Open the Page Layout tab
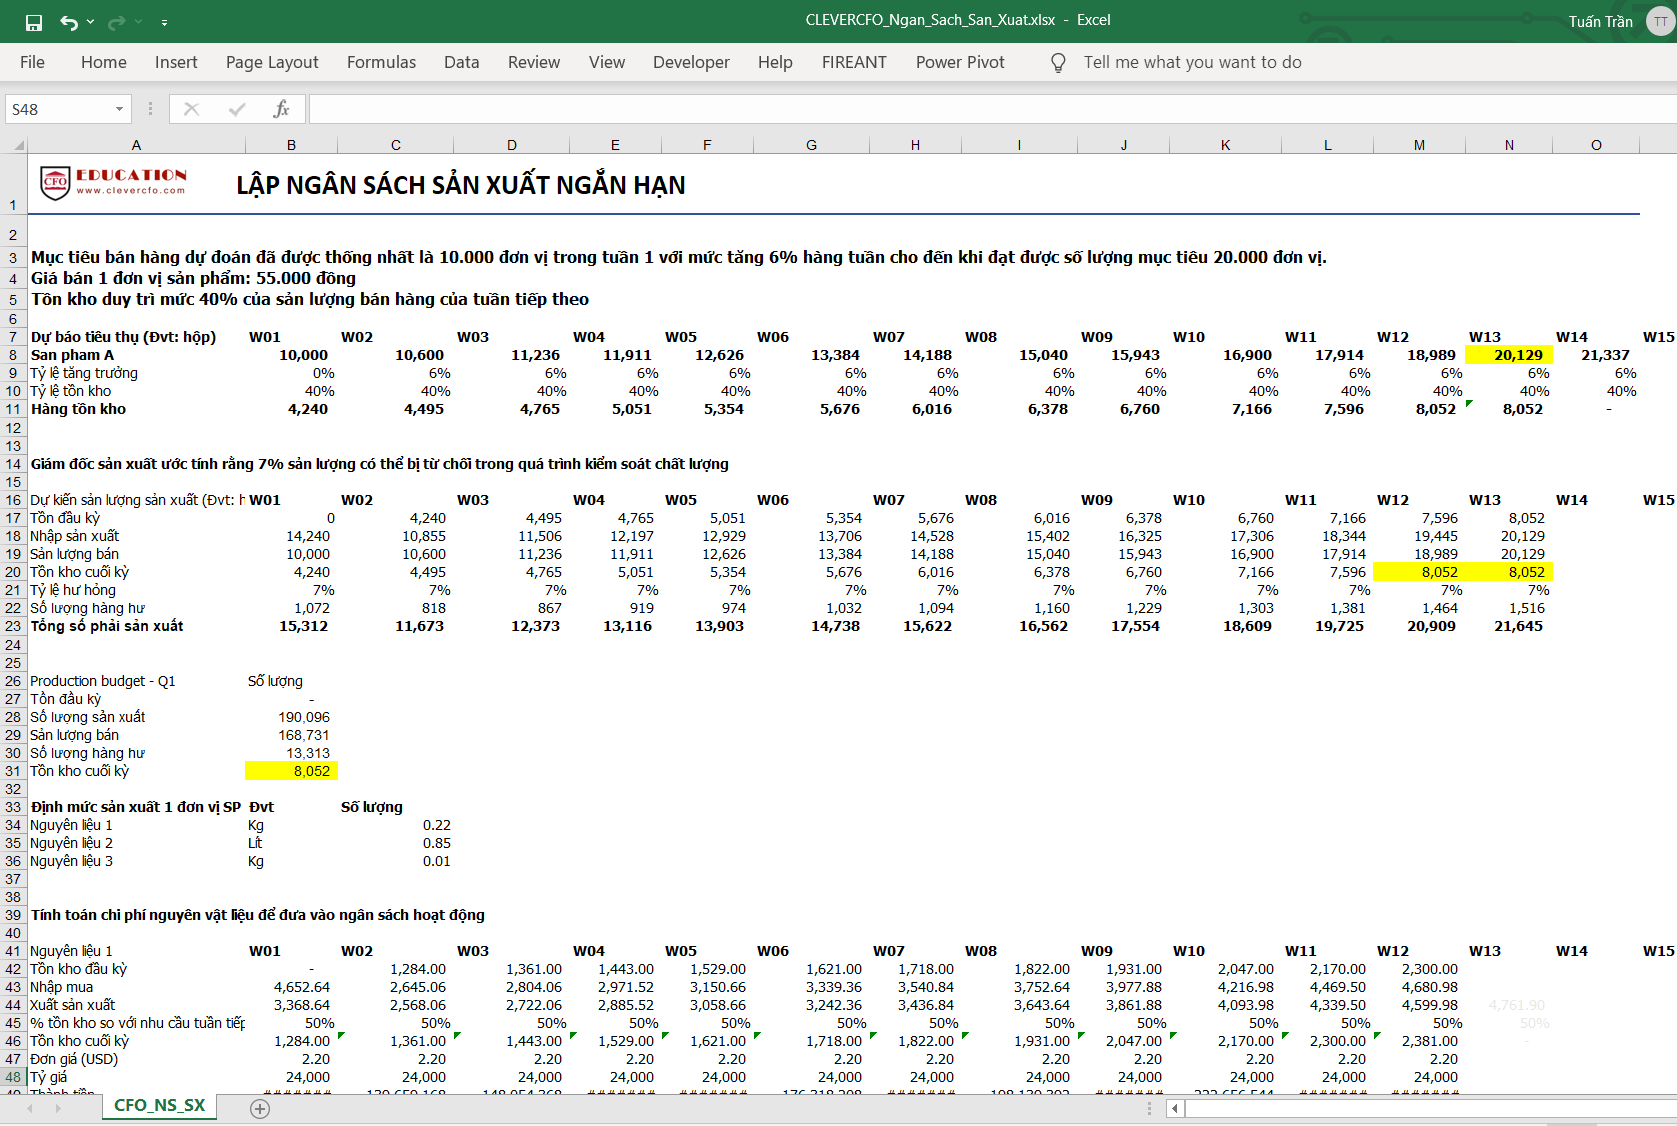The image size is (1677, 1126). click(272, 62)
